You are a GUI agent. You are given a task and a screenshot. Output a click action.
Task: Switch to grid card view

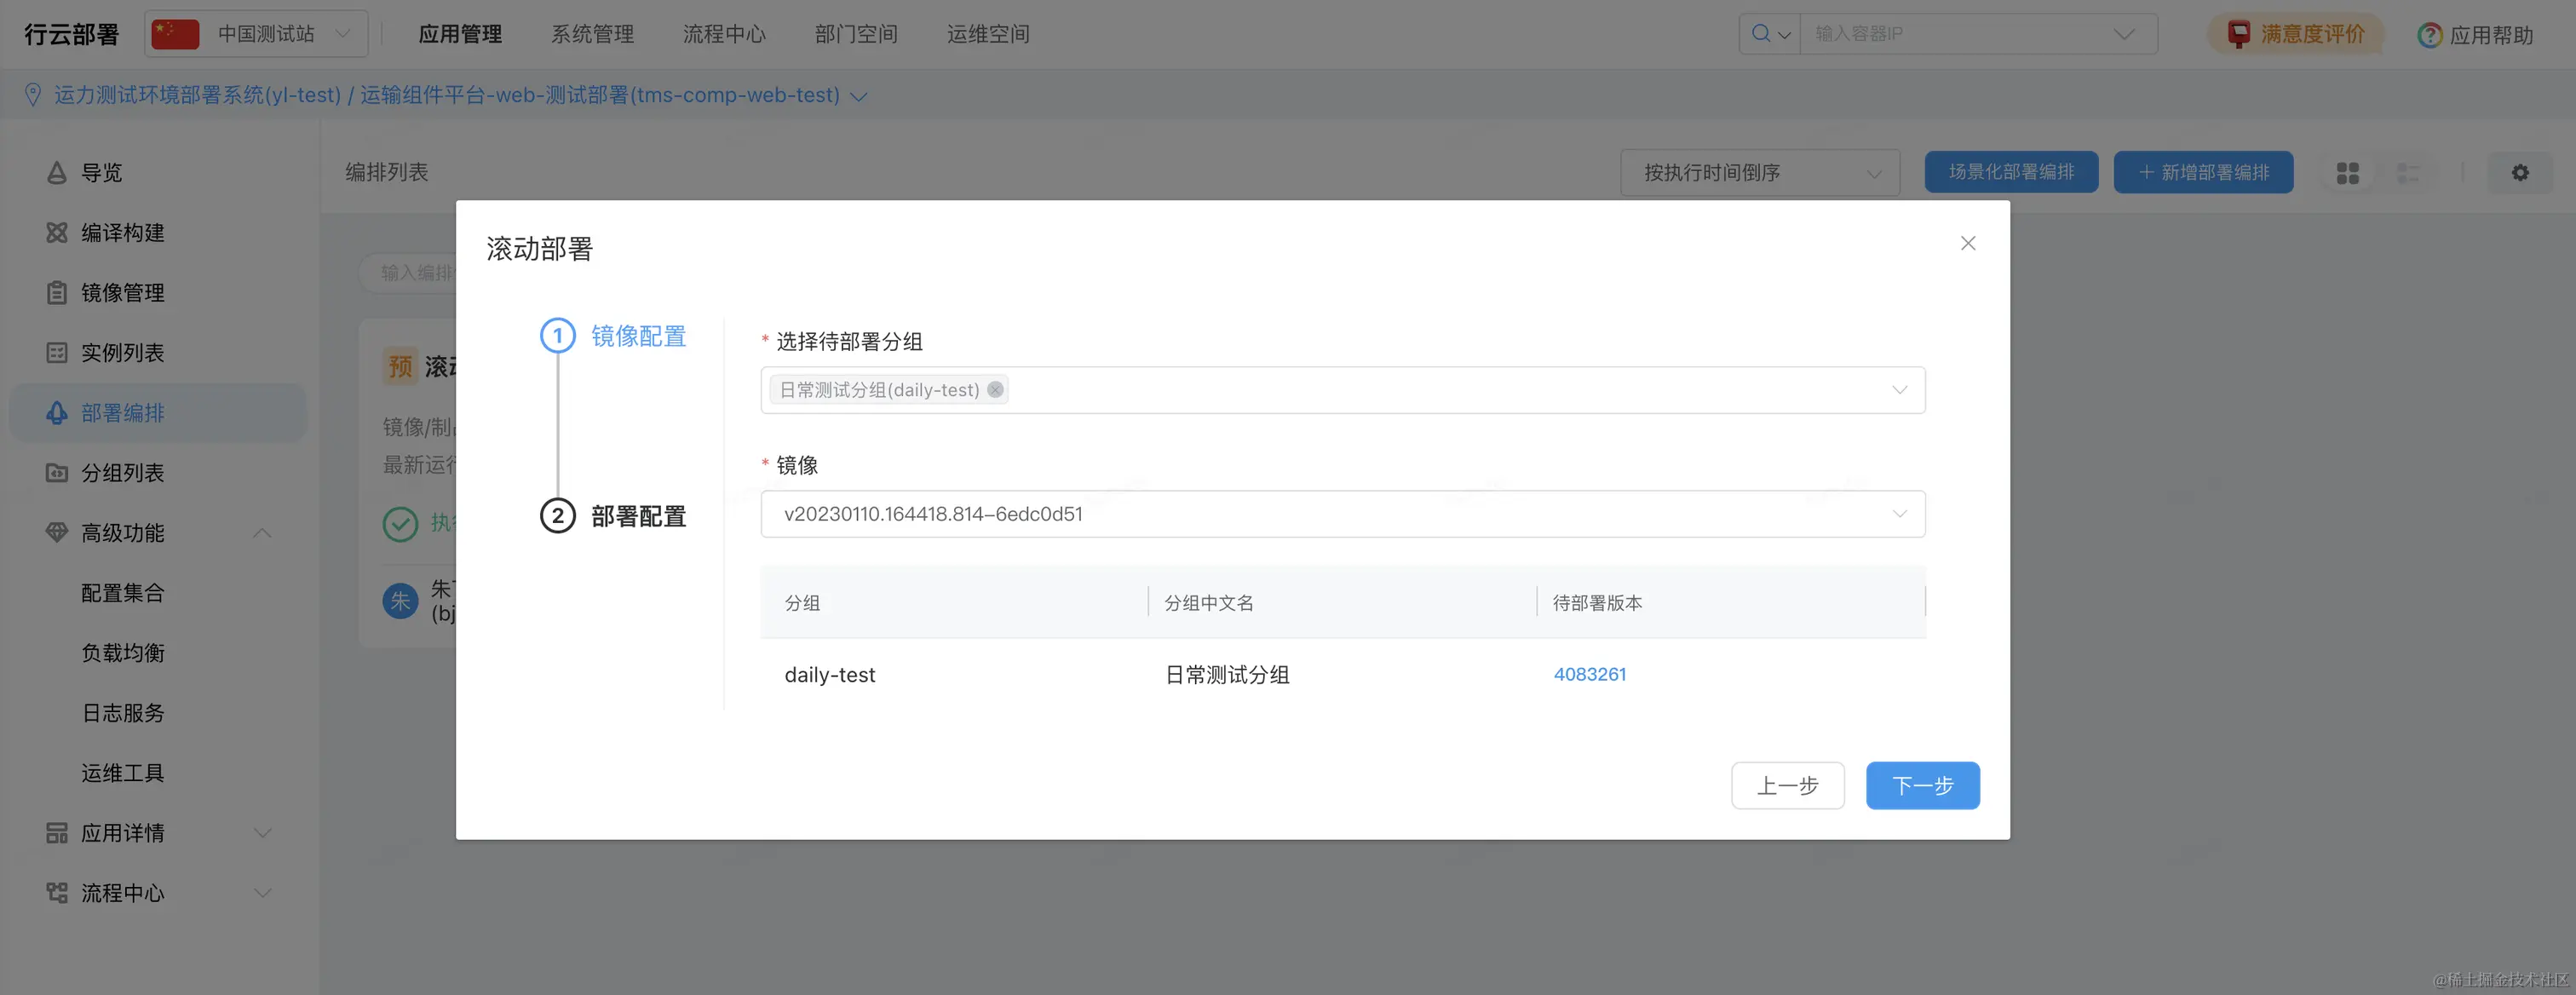click(2347, 173)
